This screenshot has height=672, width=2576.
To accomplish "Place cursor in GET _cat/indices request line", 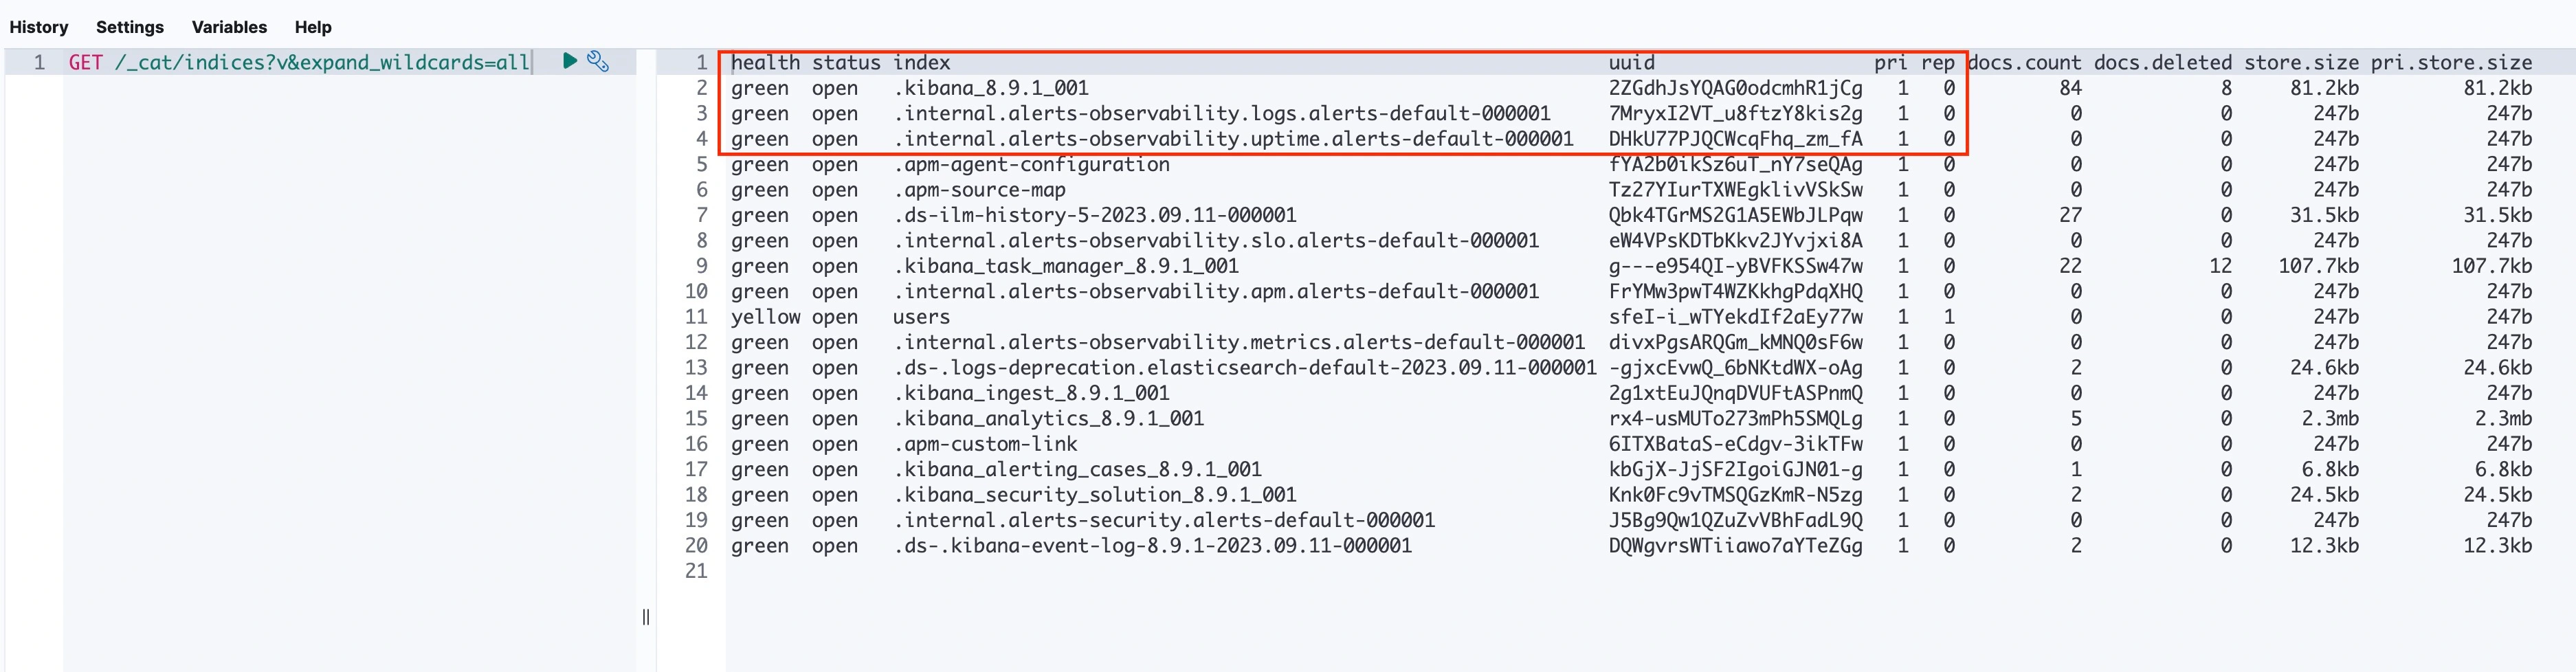I will tap(300, 62).
